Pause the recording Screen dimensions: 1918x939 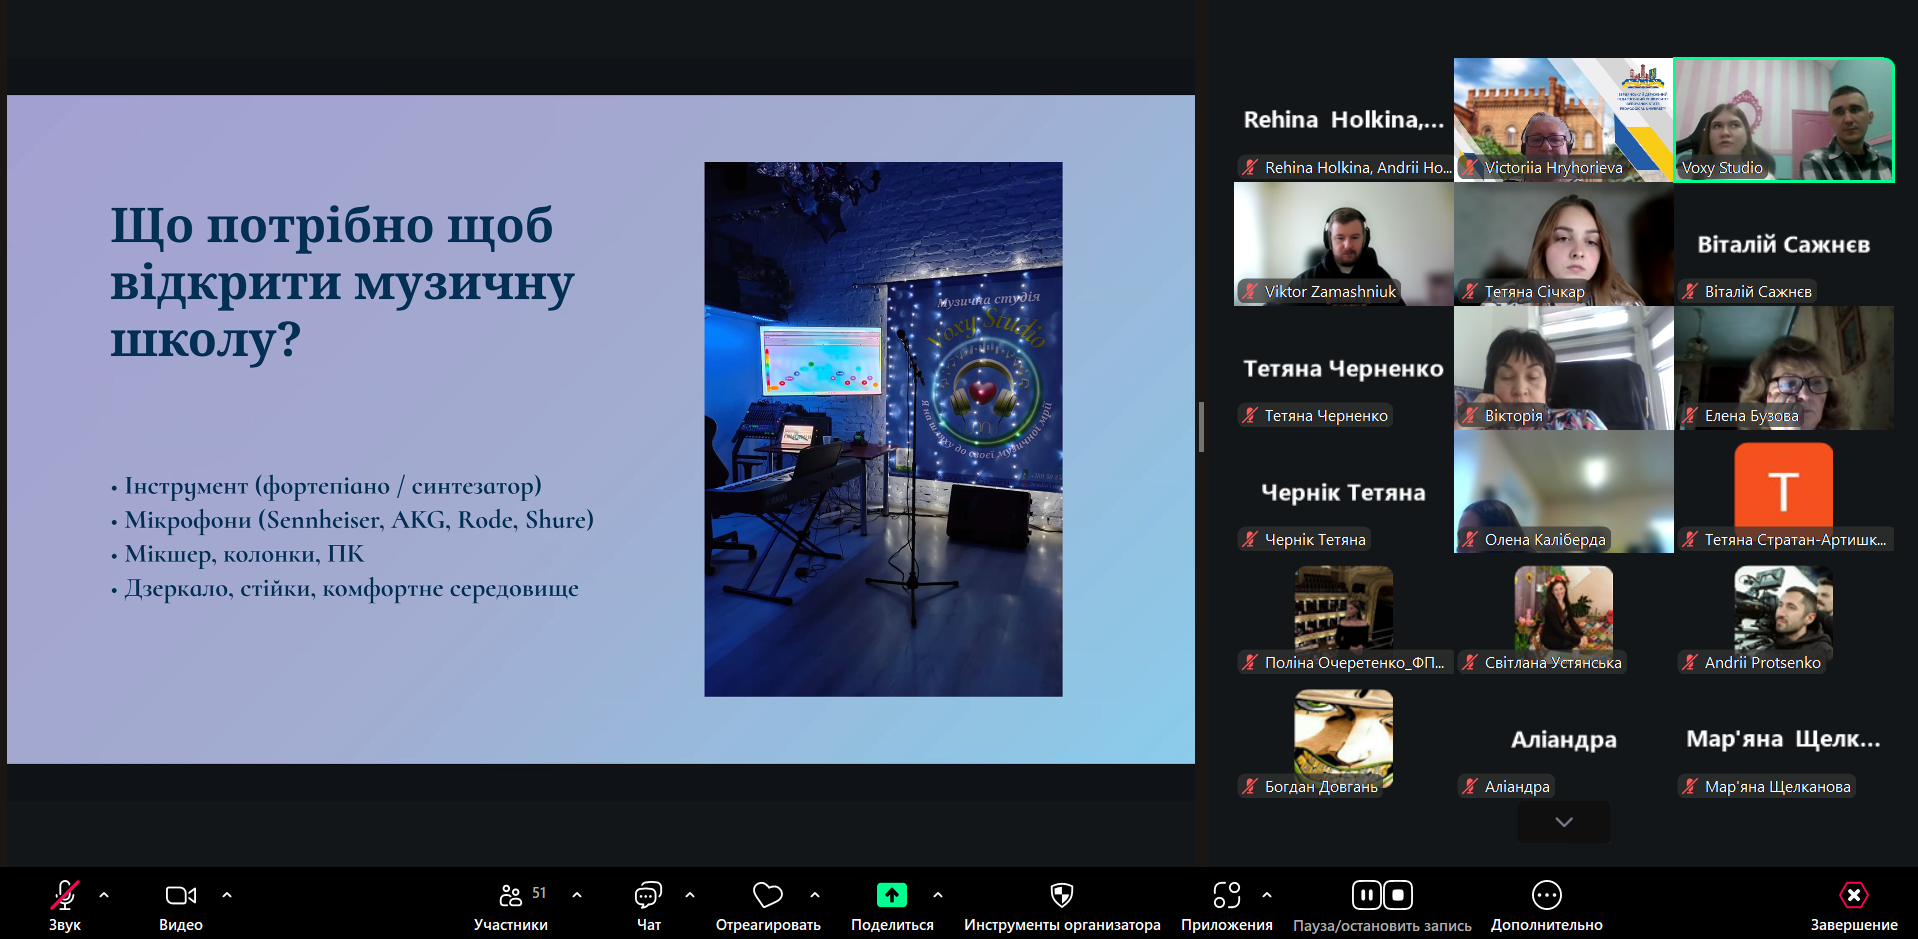point(1366,895)
